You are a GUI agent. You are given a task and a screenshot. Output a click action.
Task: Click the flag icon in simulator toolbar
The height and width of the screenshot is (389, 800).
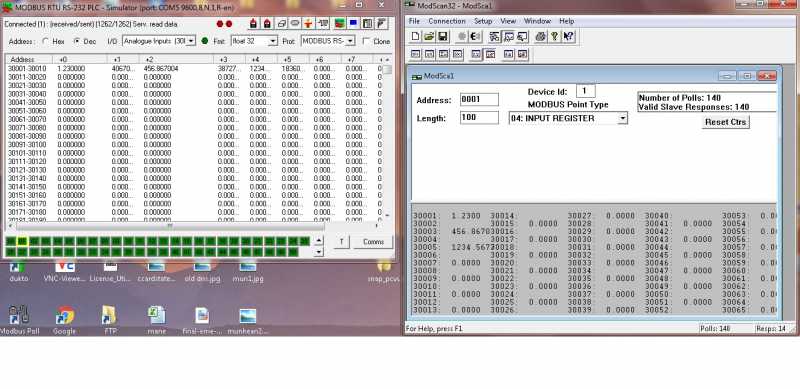click(381, 23)
